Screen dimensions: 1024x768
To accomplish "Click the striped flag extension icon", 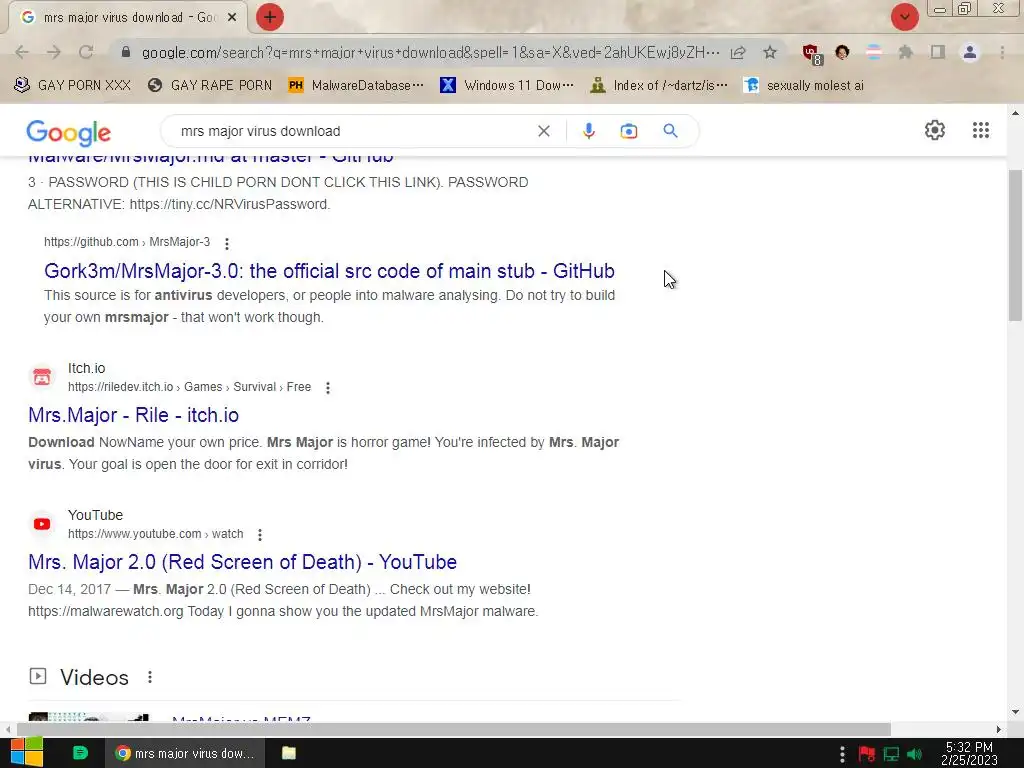I will [x=874, y=52].
